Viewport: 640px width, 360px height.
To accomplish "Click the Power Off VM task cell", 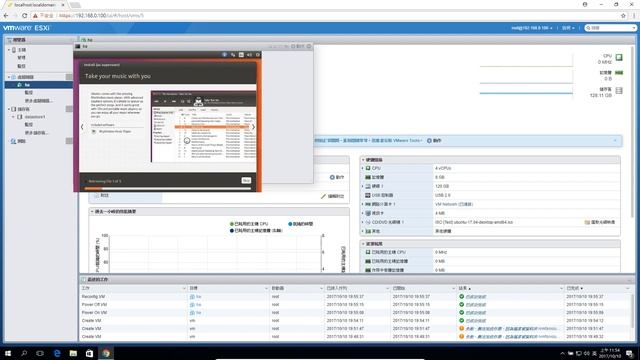I will 94,304.
